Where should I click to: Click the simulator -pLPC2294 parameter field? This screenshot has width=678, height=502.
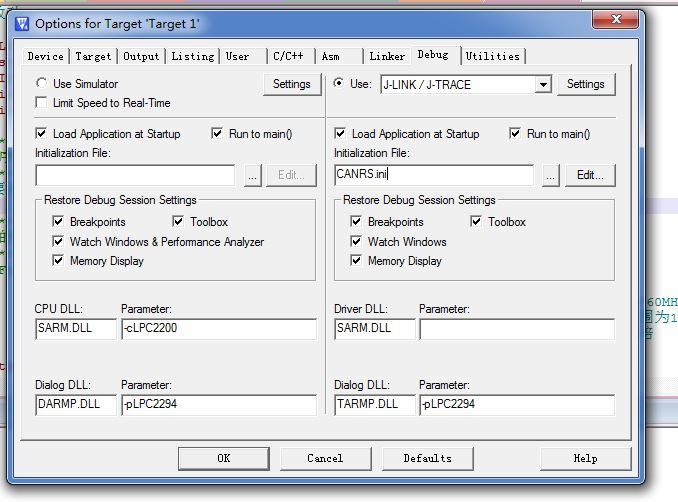click(x=219, y=405)
